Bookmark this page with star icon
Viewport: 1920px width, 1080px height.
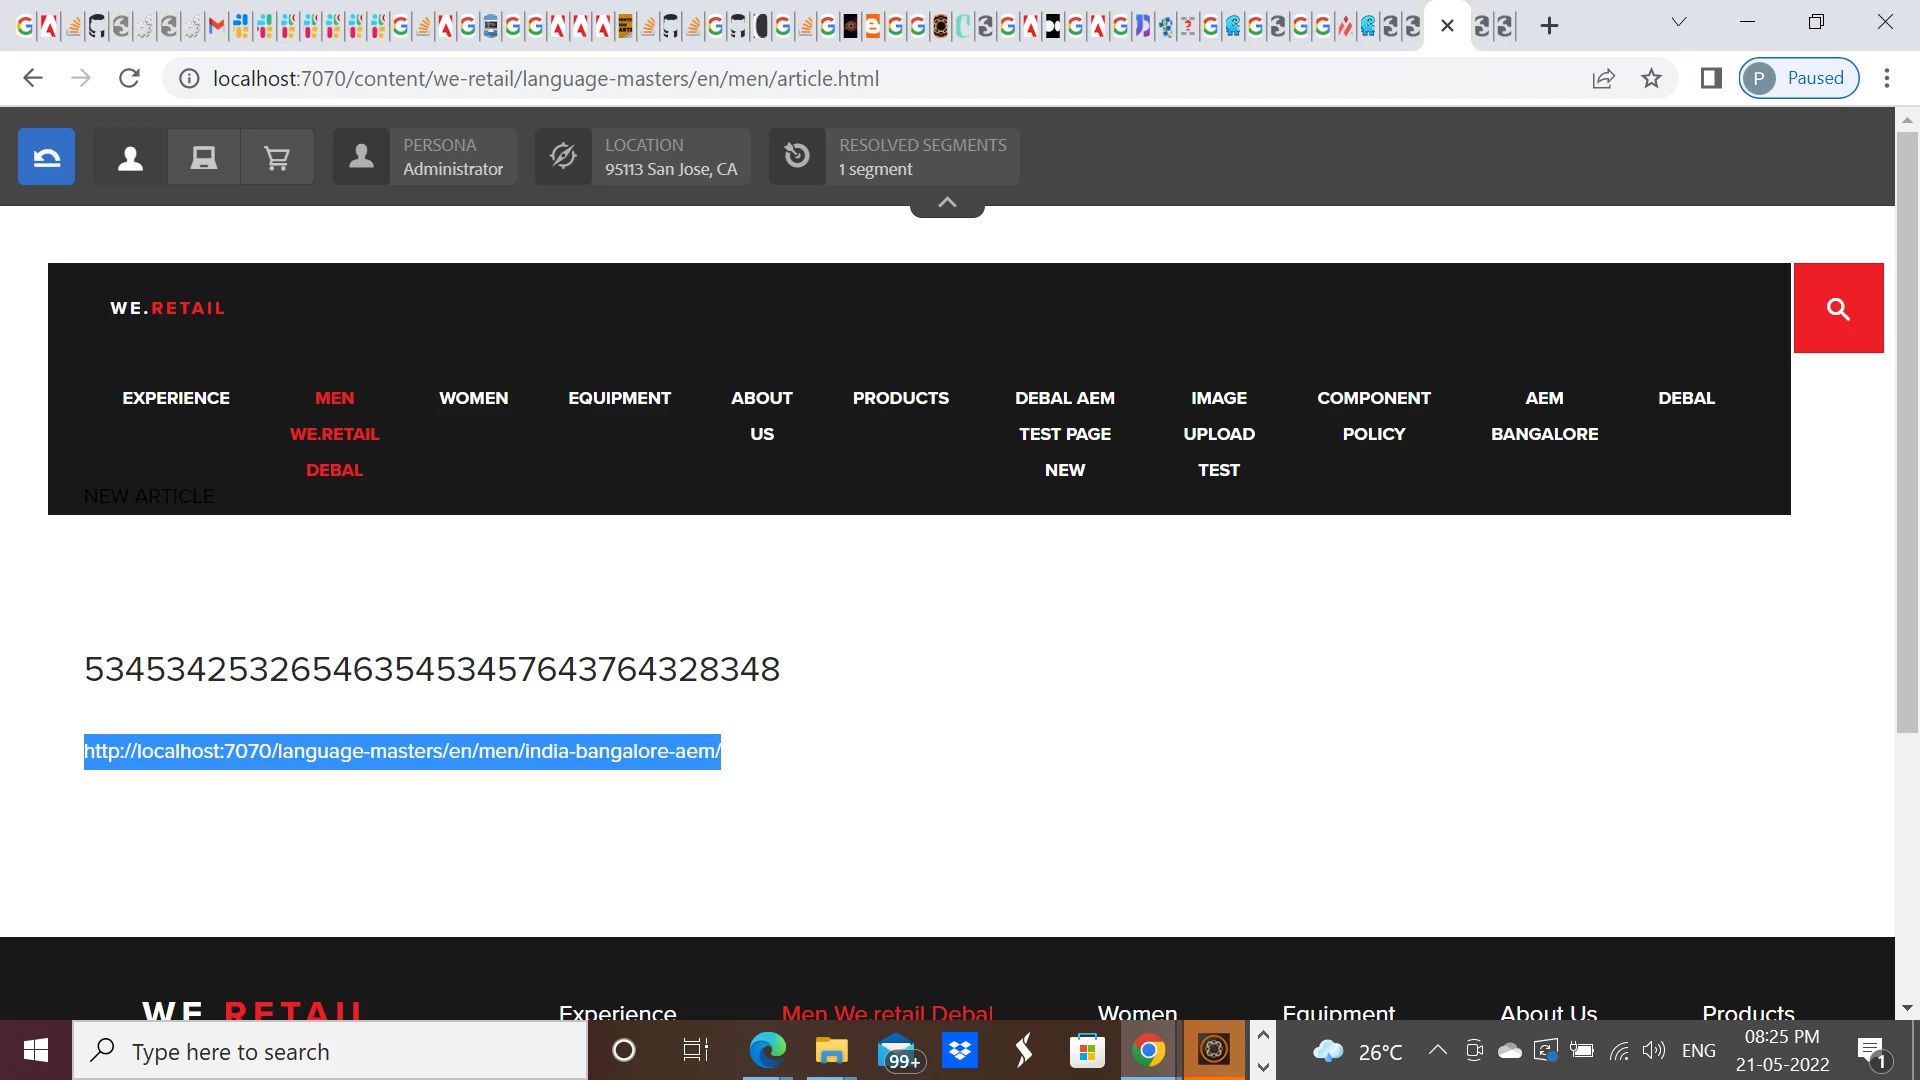[x=1651, y=78]
